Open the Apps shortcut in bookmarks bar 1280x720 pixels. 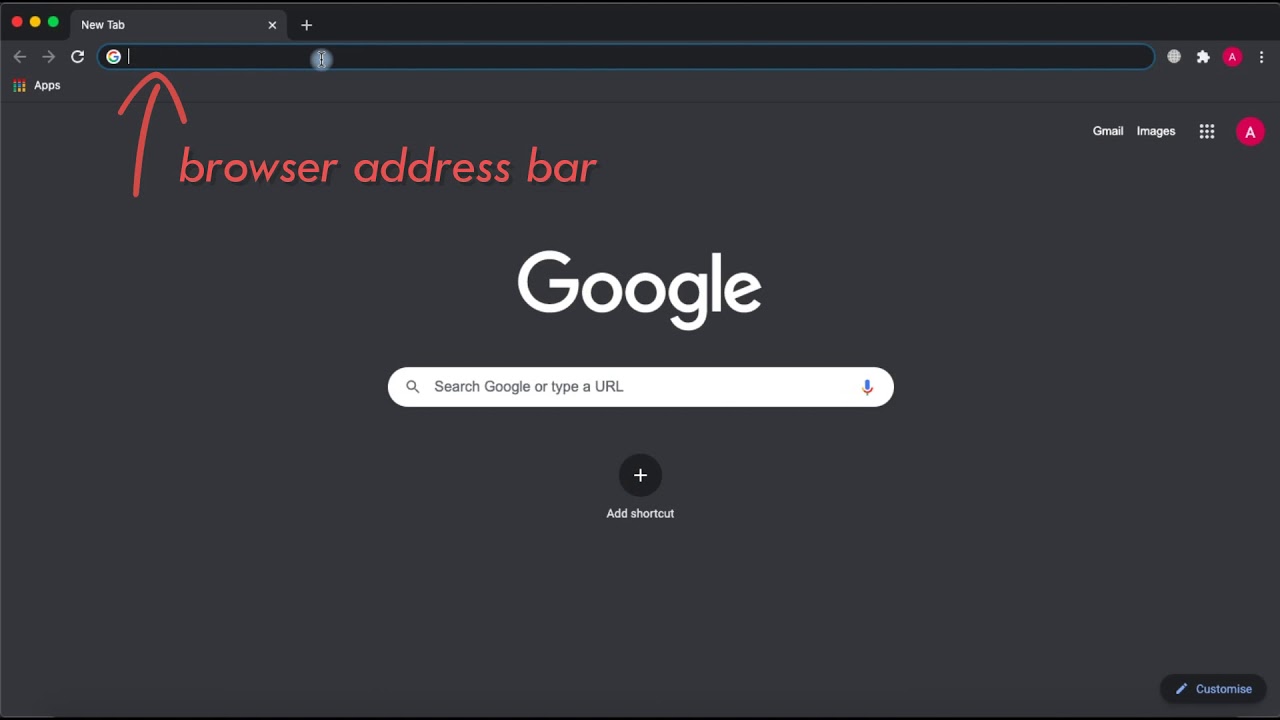(x=37, y=86)
